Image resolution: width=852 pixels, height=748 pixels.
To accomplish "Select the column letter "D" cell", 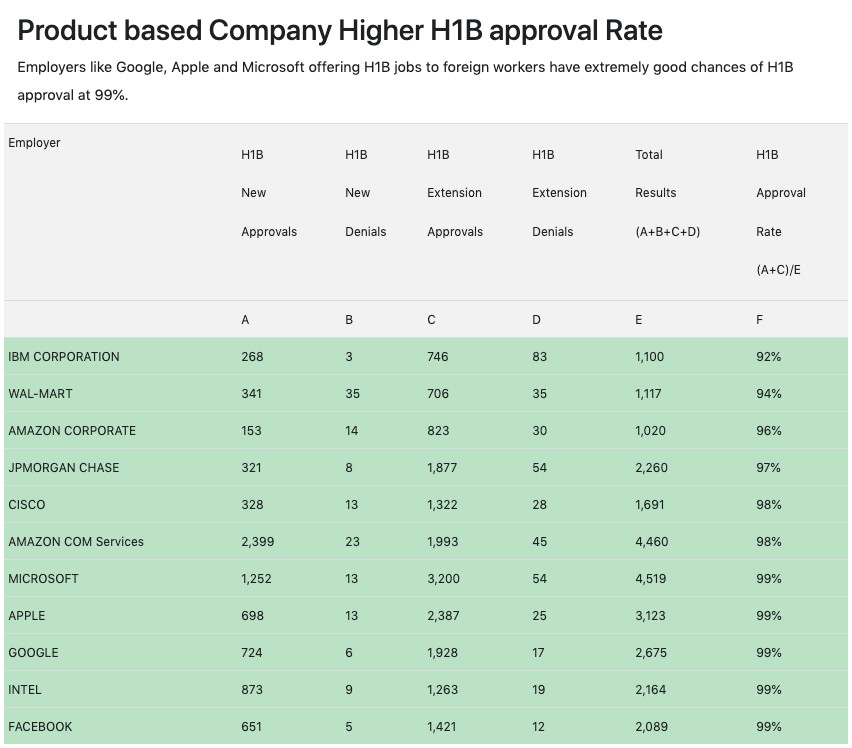I will click(536, 320).
